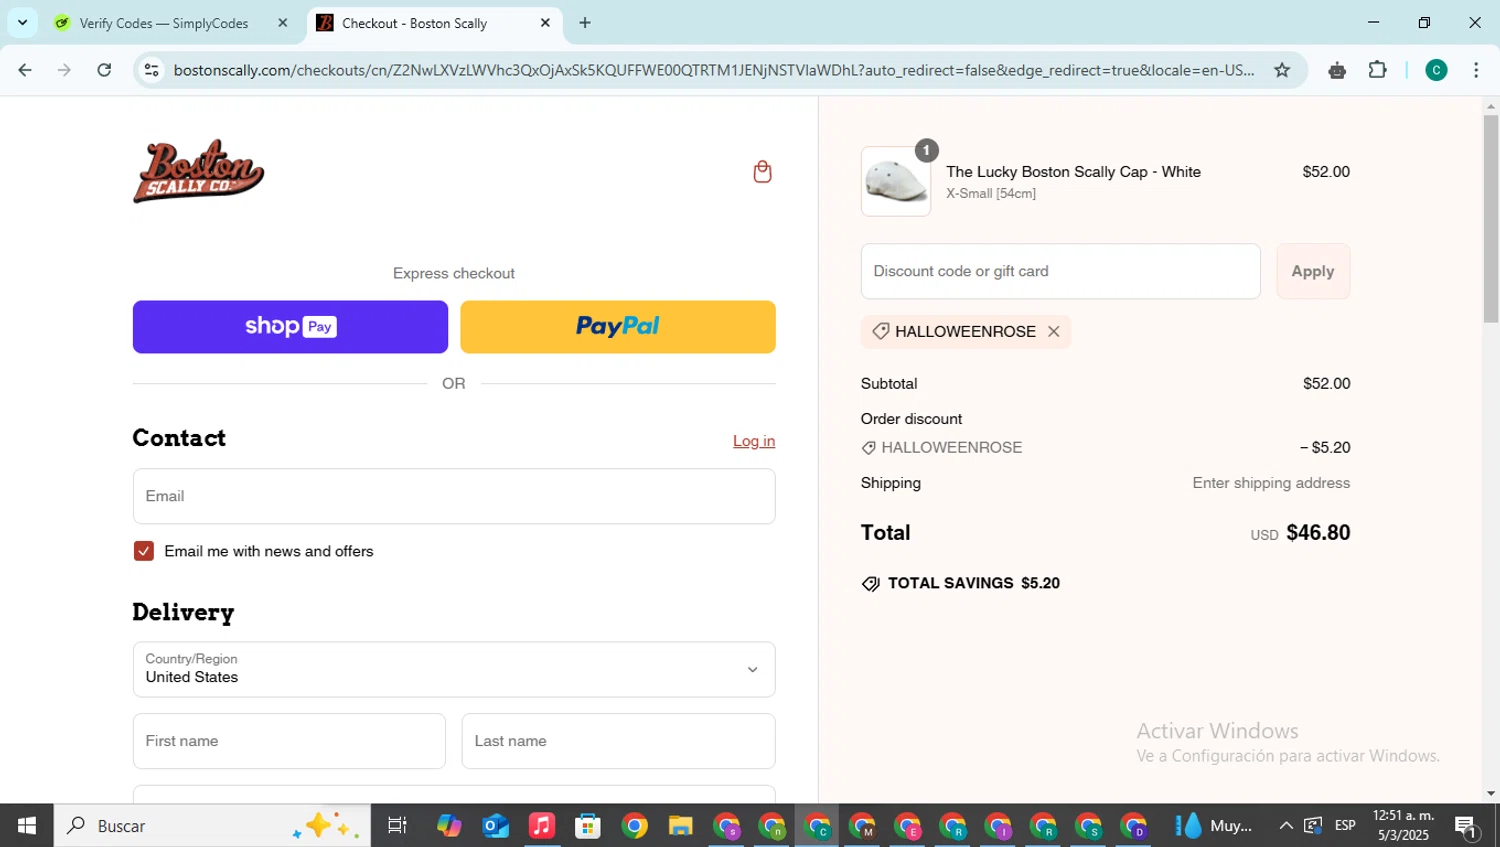Open the notification center icon
The image size is (1500, 847).
[1467, 826]
